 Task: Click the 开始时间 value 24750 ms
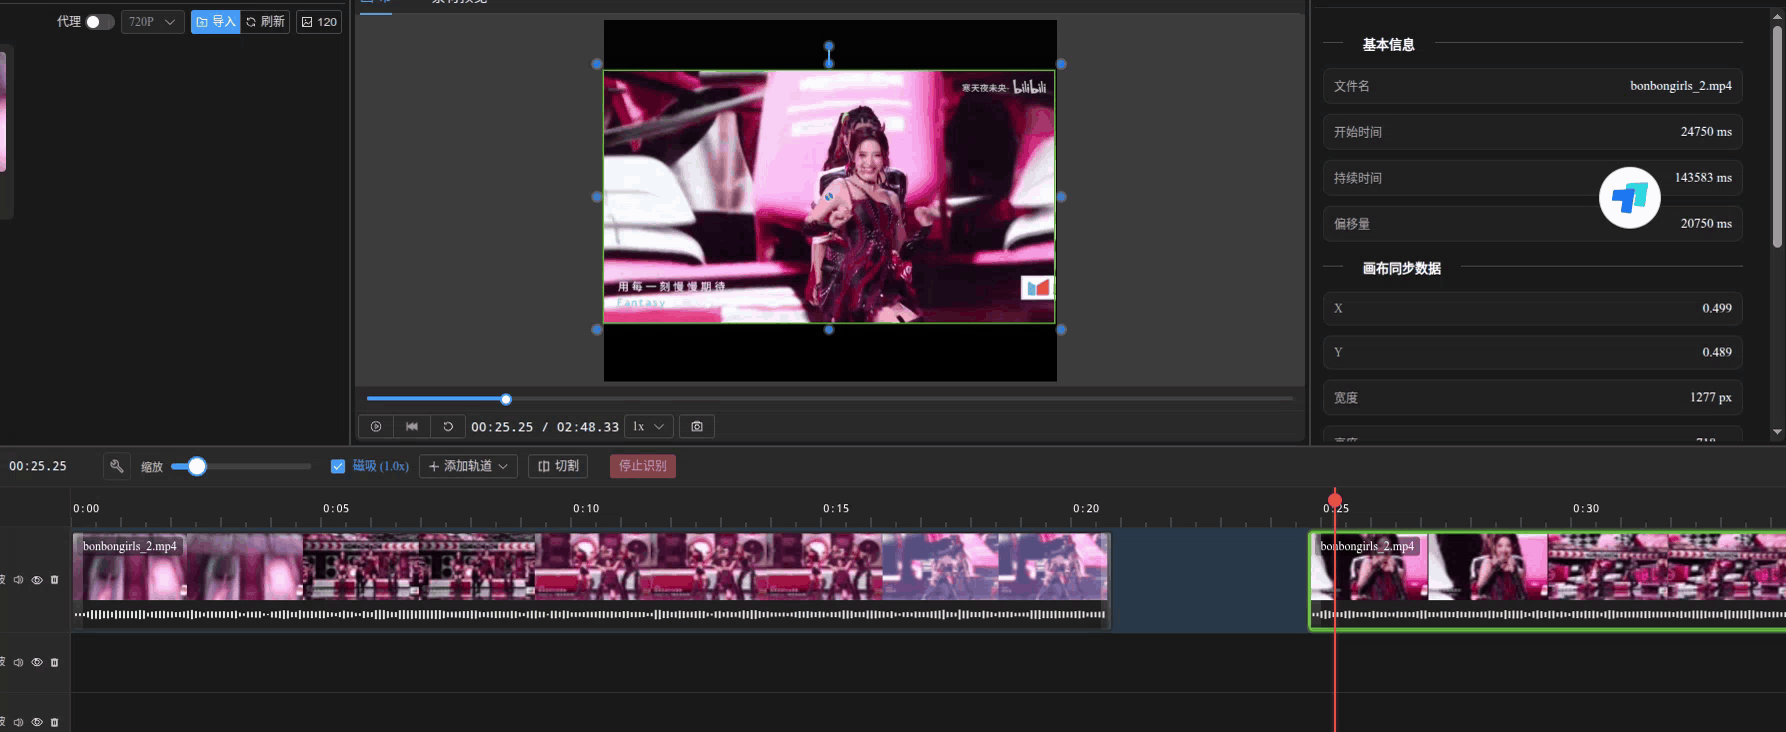tap(1705, 132)
